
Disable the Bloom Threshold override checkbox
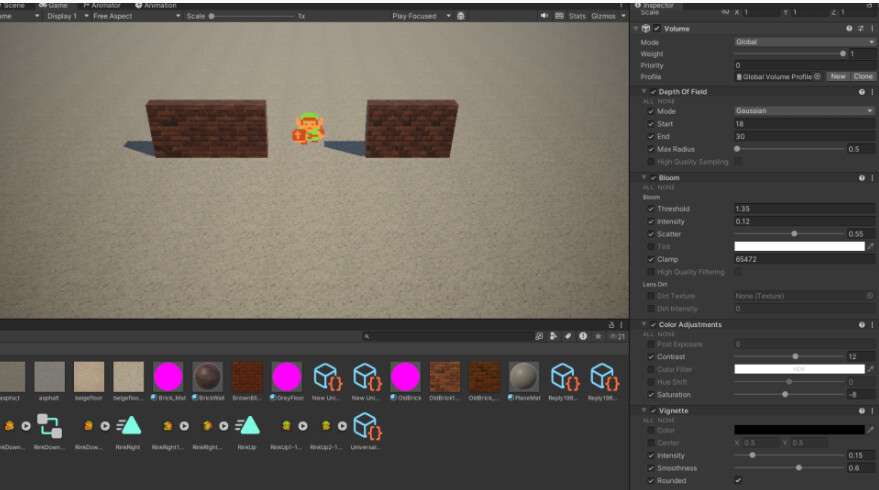click(652, 209)
